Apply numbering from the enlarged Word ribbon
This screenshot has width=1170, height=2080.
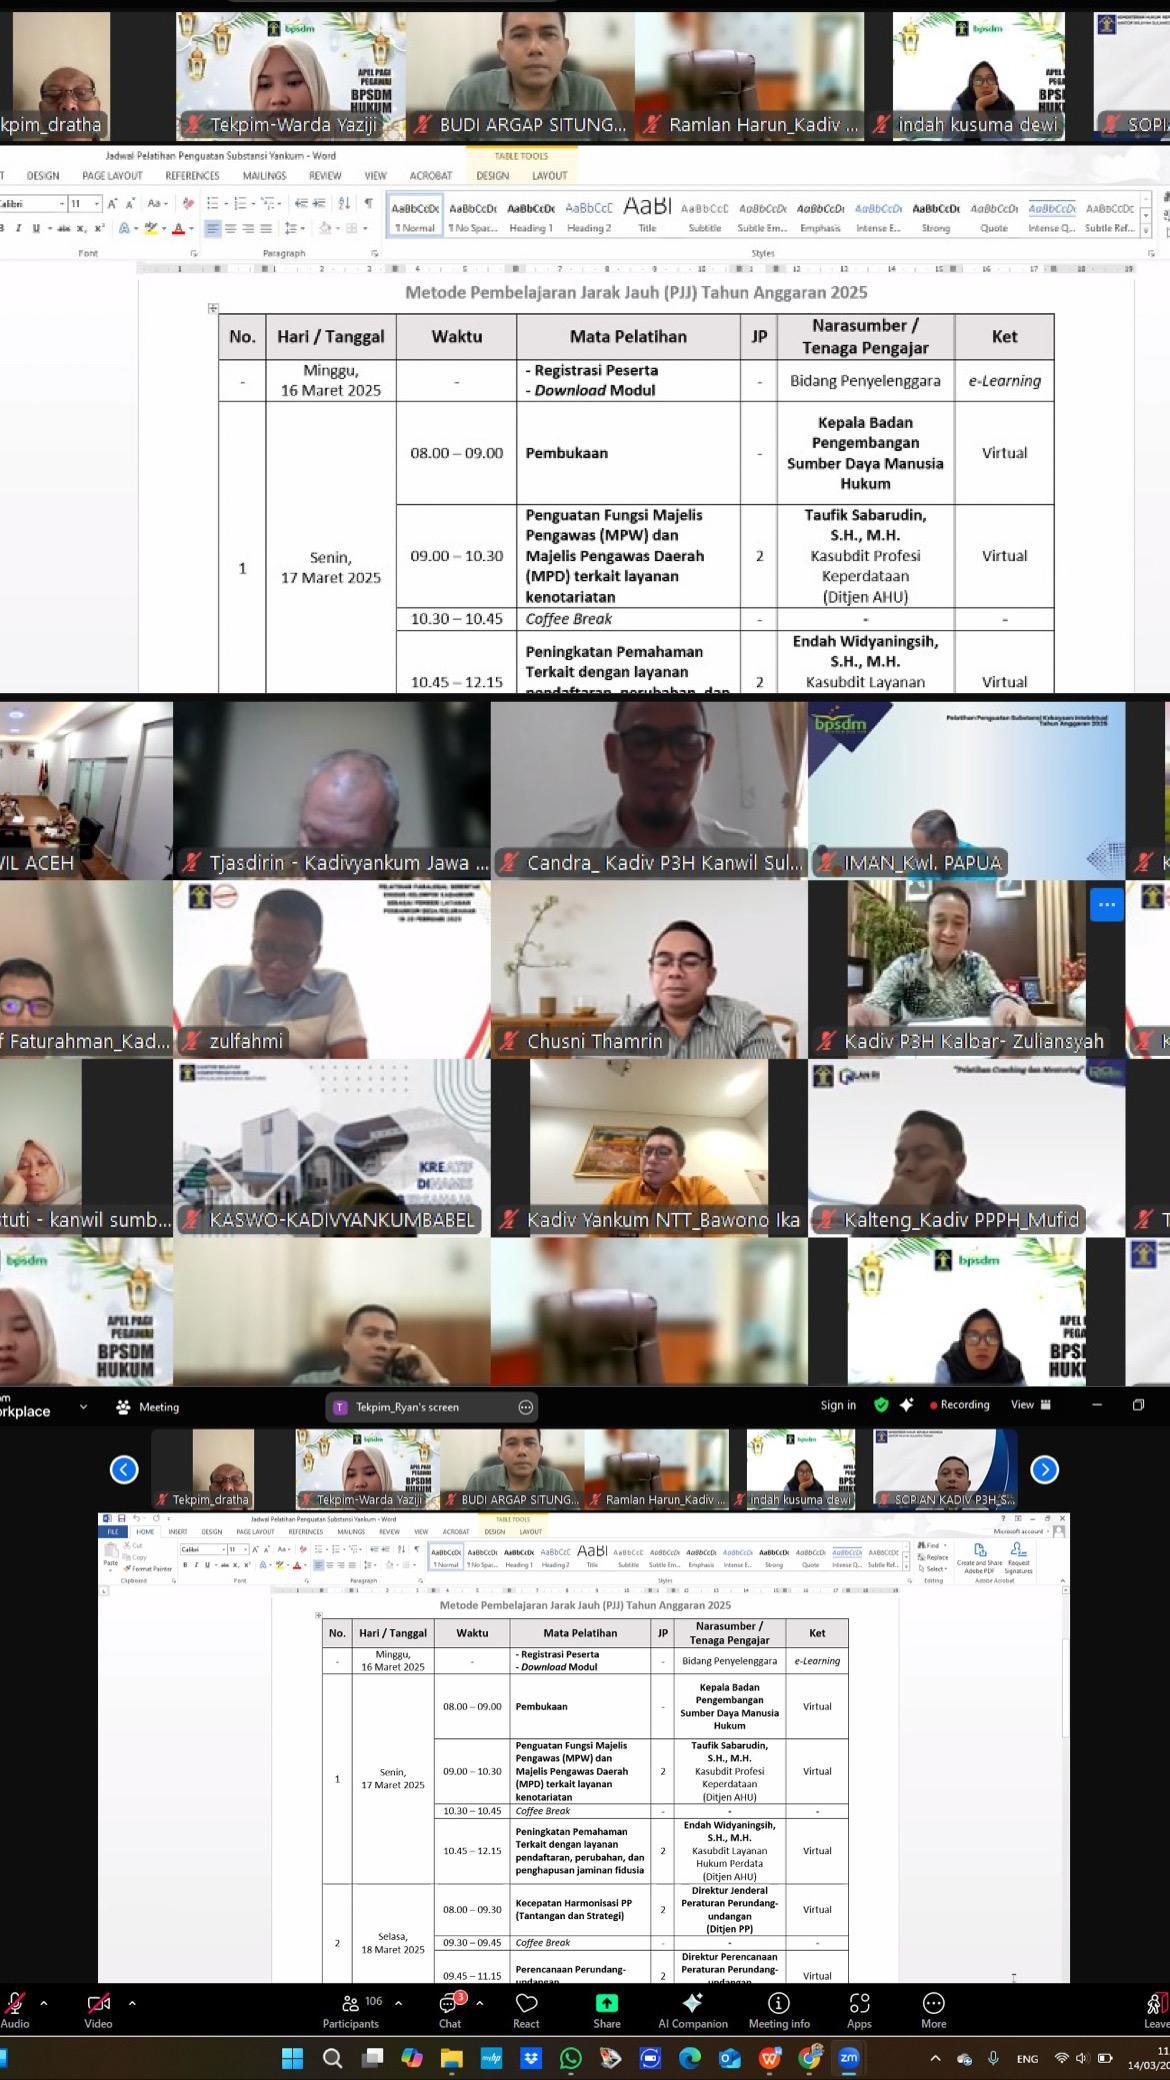(240, 203)
